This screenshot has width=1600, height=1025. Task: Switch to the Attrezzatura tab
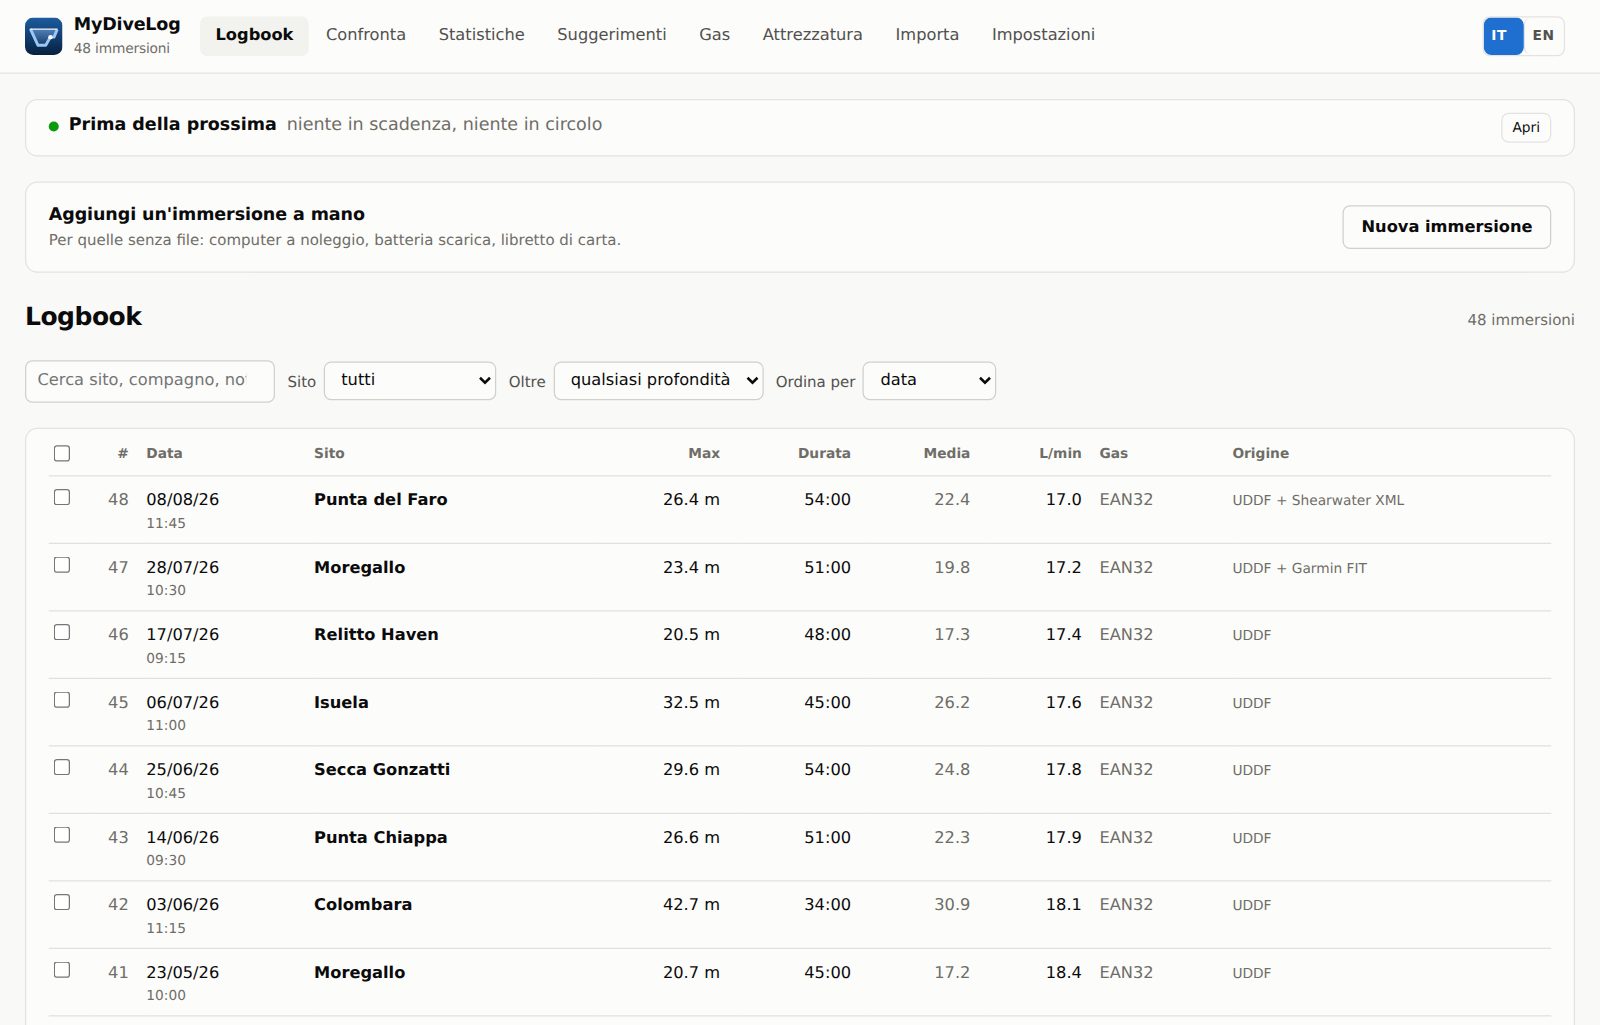point(812,35)
